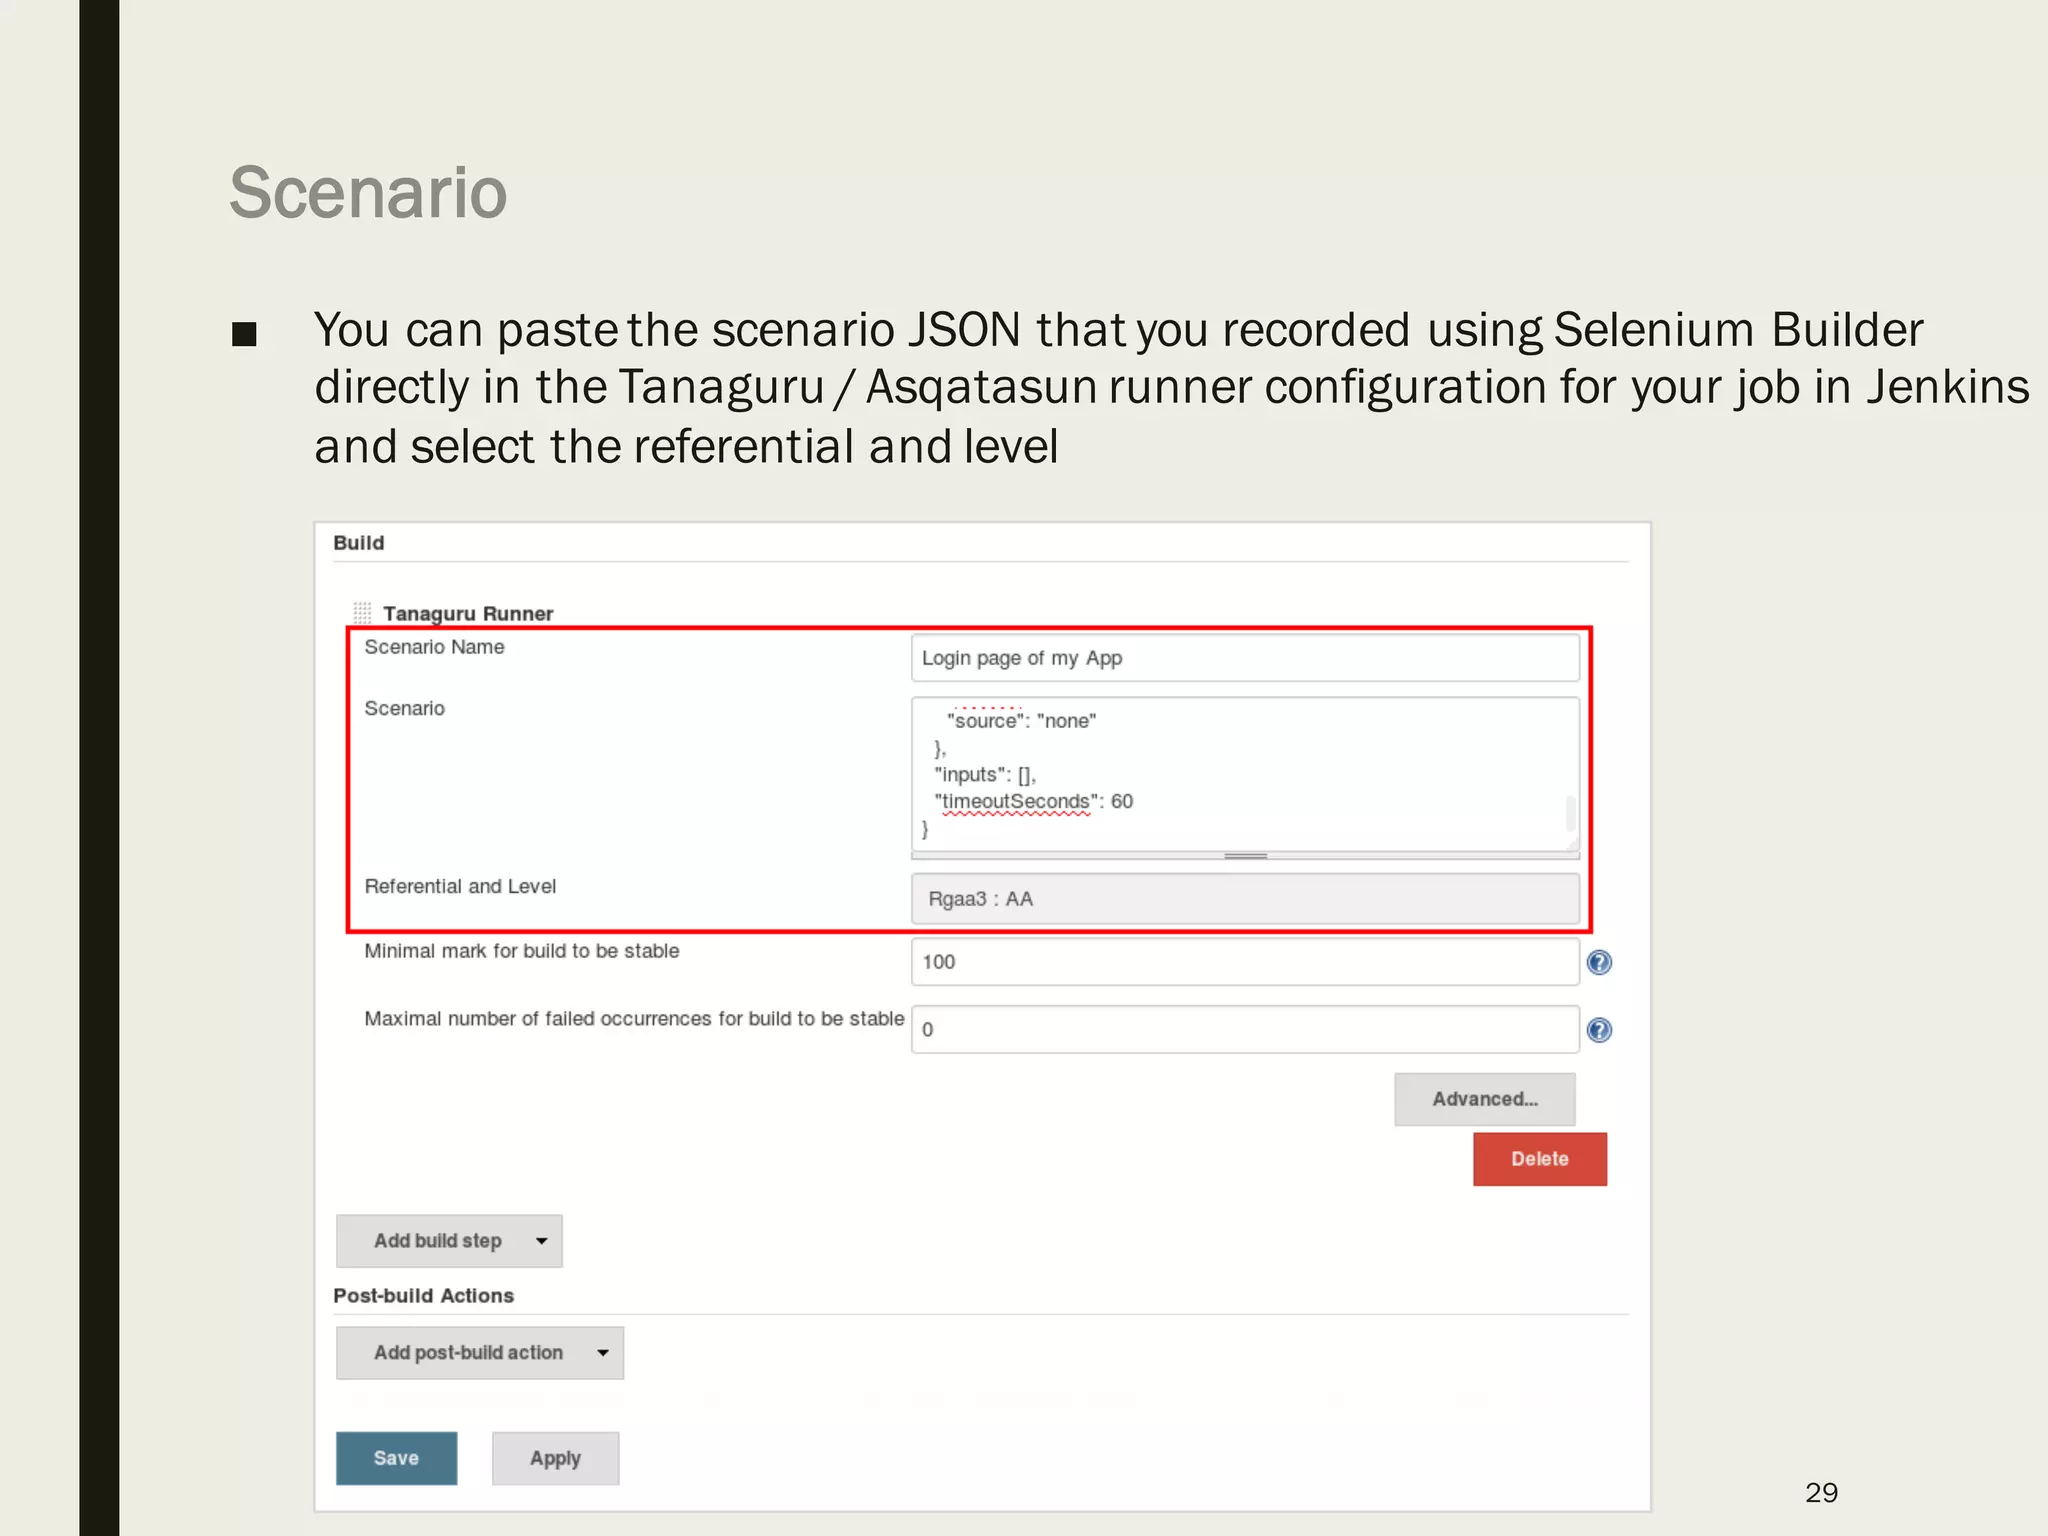
Task: Click the Maximal number of failed occurrences label
Action: 634,1018
